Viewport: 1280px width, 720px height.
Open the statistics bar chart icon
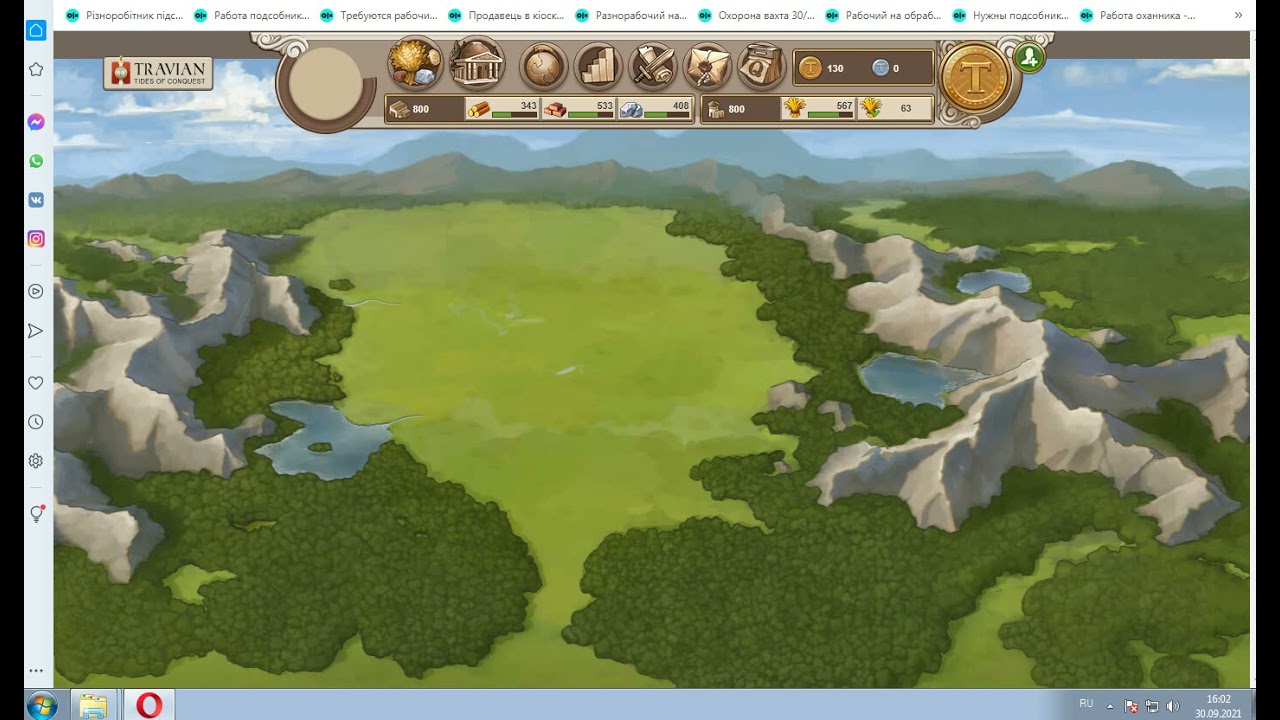[598, 68]
